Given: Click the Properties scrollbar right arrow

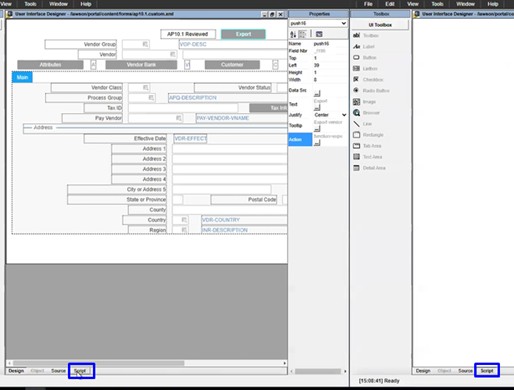Looking at the screenshot, I should 345,371.
